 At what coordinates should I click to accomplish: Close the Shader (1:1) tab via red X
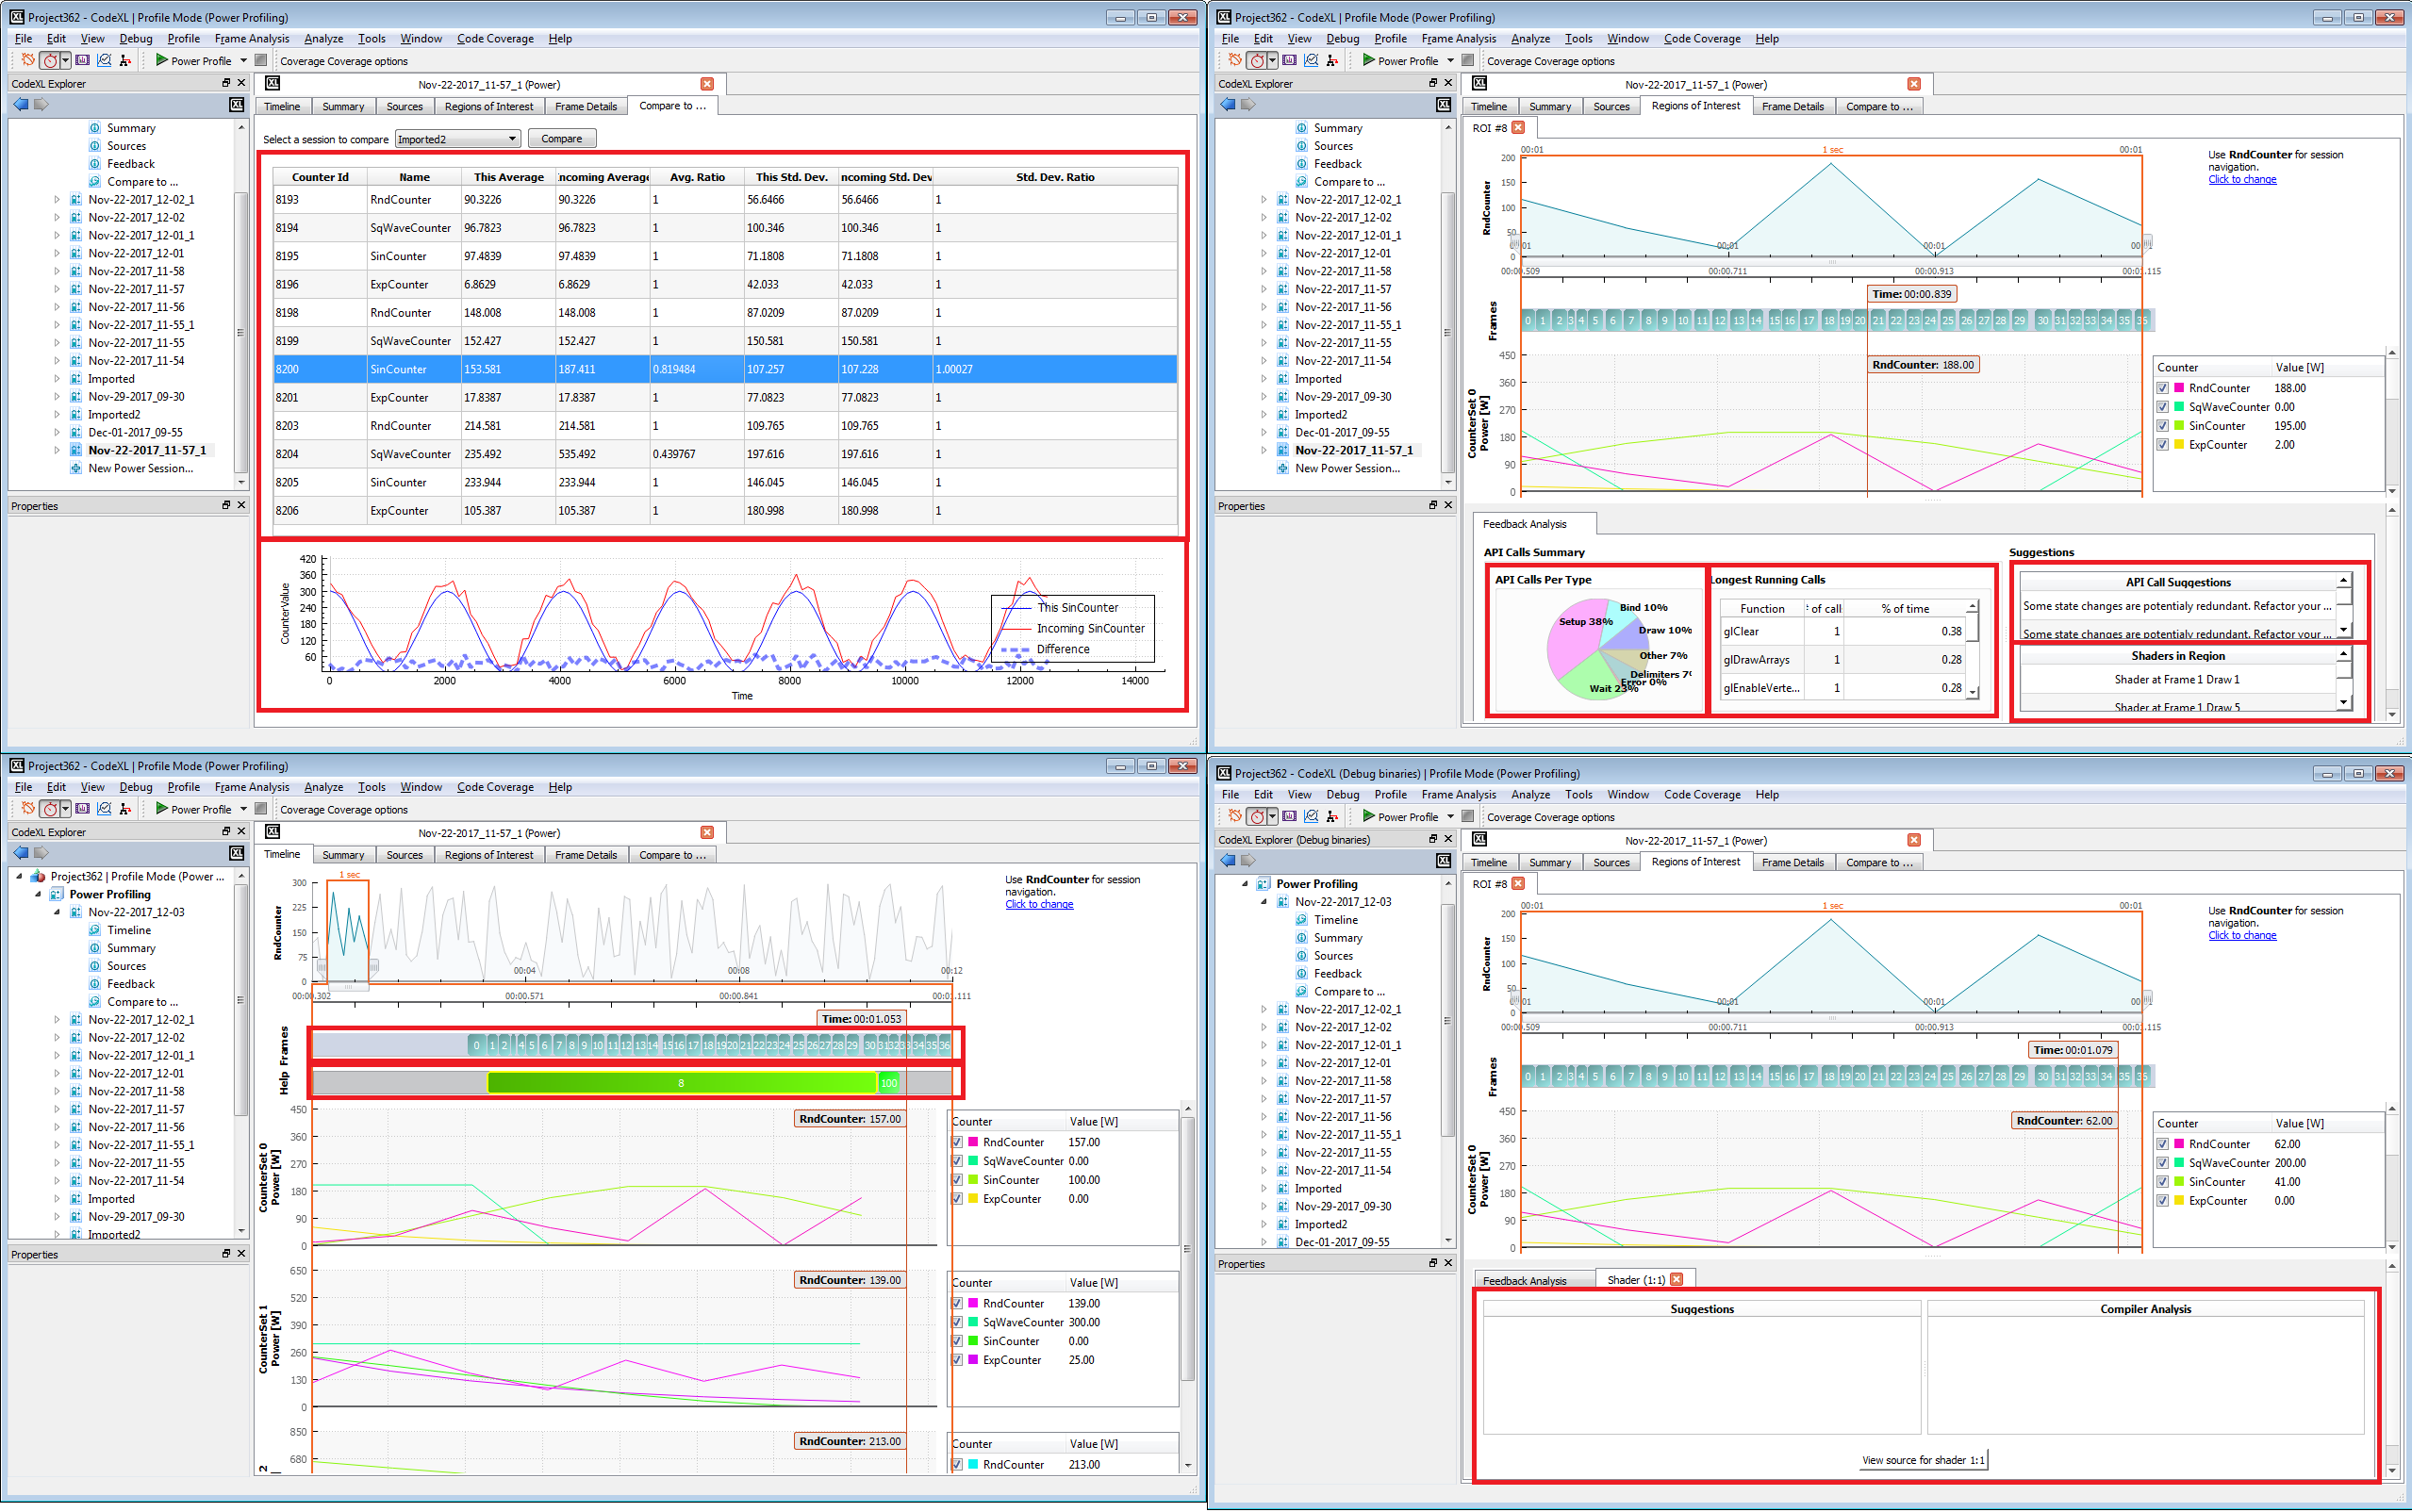[x=1677, y=1279]
